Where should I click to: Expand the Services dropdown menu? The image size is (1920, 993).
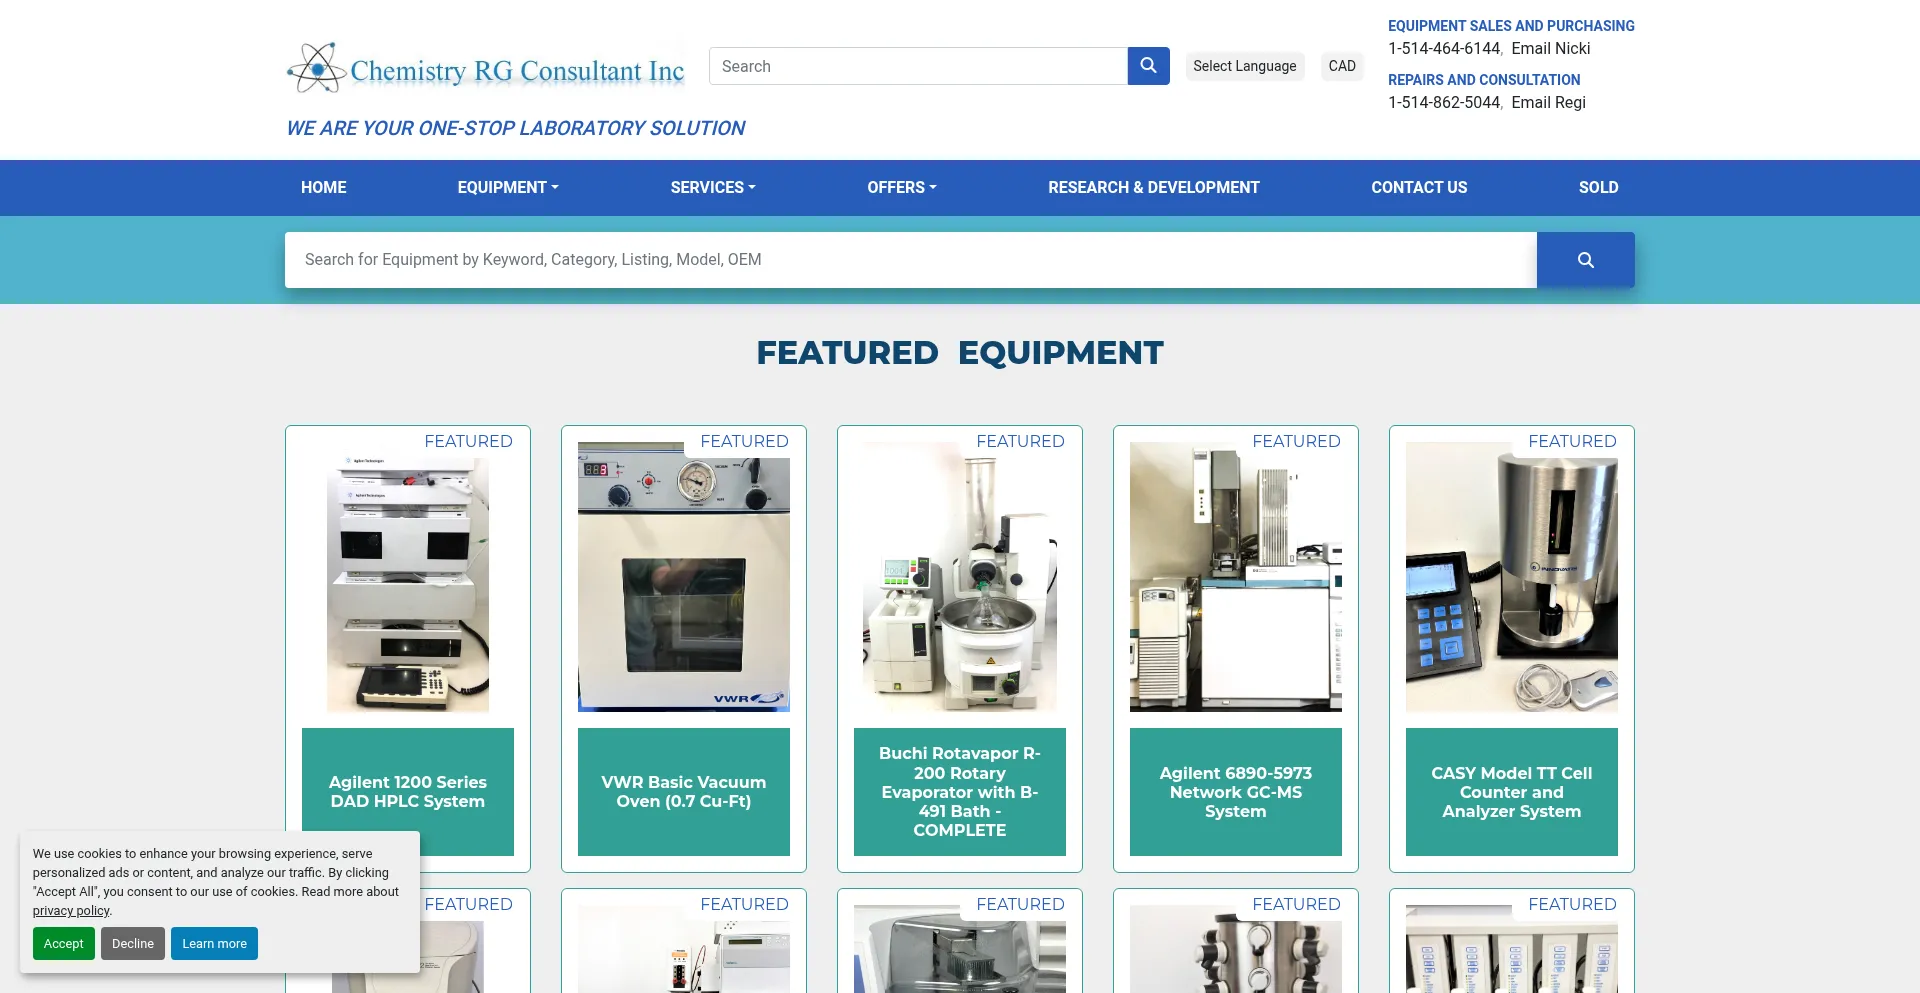pos(713,188)
